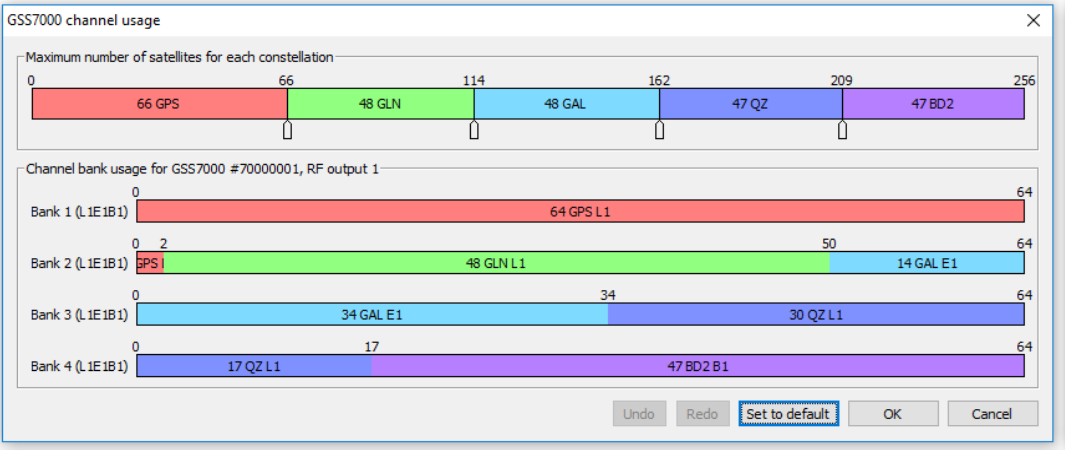
Task: Select slider handle at 66 between GPS and GLN
Action: (287, 129)
